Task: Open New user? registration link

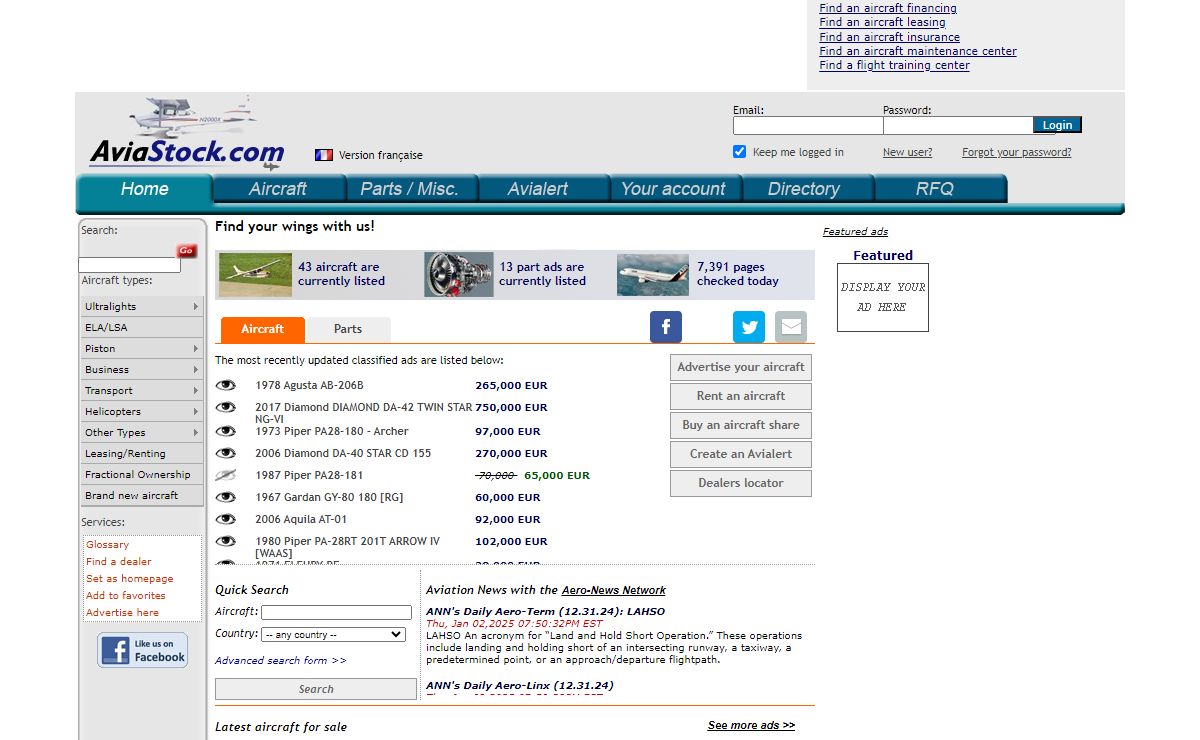Action: click(x=907, y=153)
